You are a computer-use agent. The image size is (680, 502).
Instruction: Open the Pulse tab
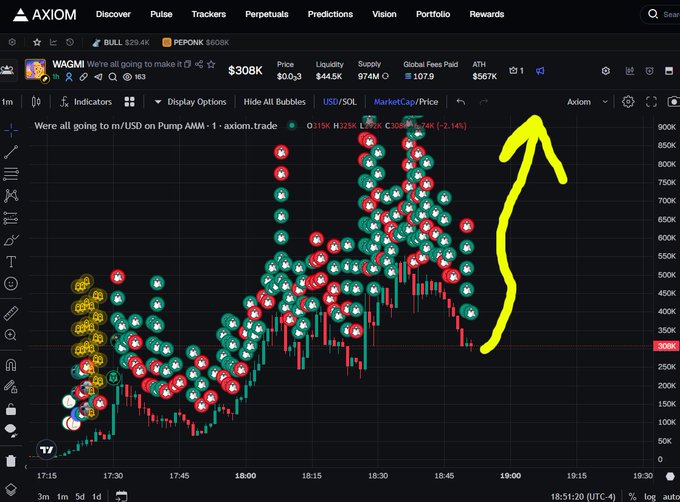pos(161,14)
